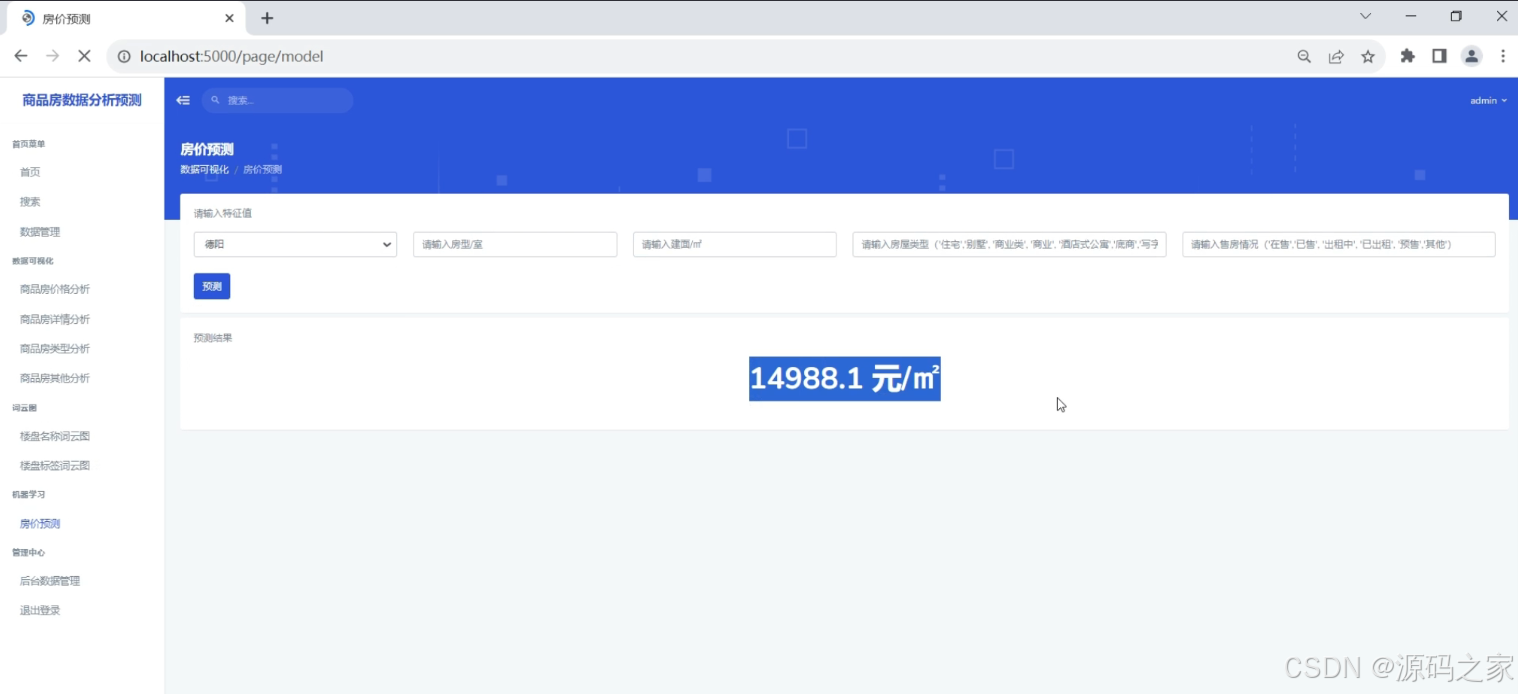Click the 请输入房型/室 input field

point(514,244)
